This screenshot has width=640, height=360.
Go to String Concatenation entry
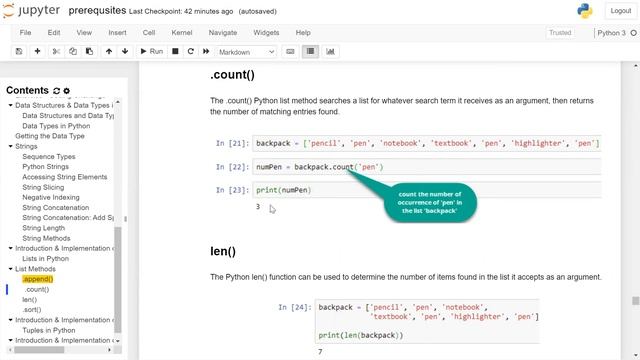[56, 207]
